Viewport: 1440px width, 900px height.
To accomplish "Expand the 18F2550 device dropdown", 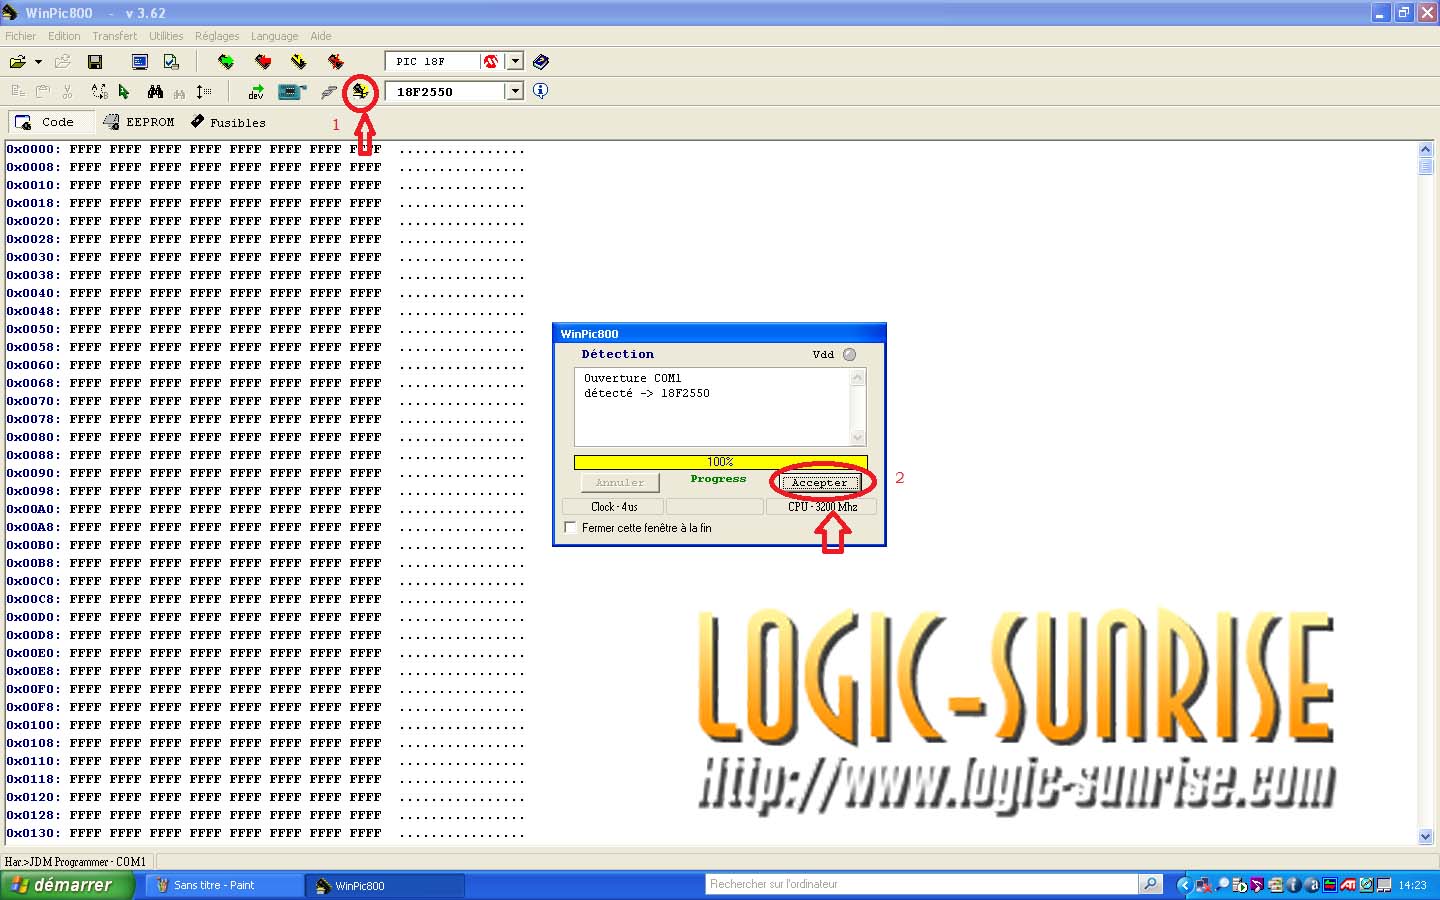I will 515,92.
